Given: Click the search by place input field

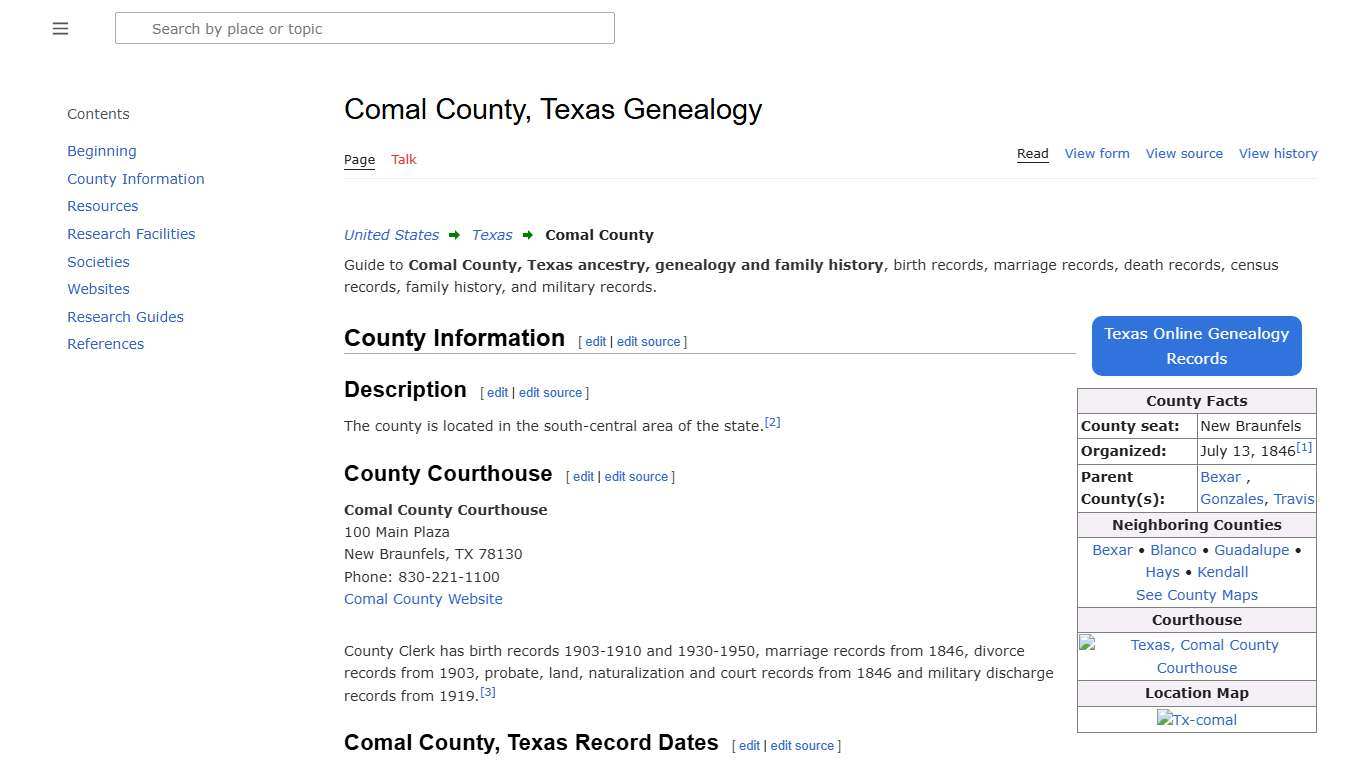Looking at the screenshot, I should pyautogui.click(x=365, y=28).
